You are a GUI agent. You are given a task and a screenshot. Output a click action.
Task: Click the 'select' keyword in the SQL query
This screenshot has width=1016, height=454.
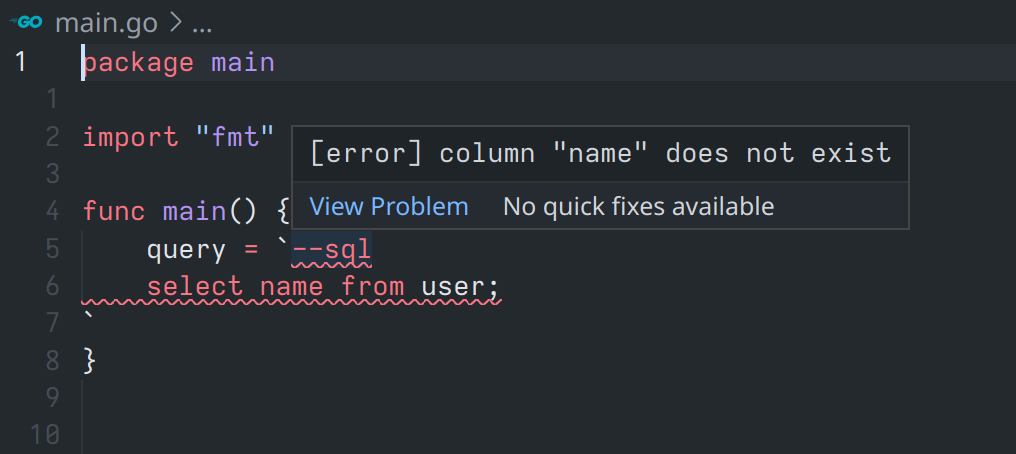[x=194, y=288]
